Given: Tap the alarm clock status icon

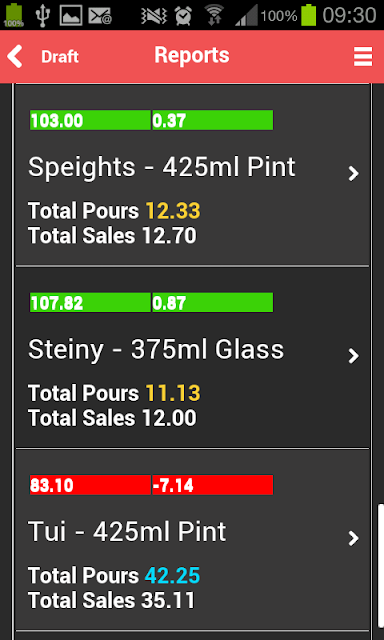Looking at the screenshot, I should click(x=183, y=16).
